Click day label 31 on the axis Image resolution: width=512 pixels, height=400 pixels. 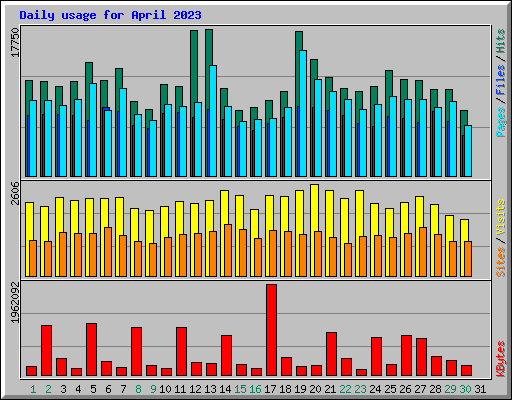pos(480,389)
